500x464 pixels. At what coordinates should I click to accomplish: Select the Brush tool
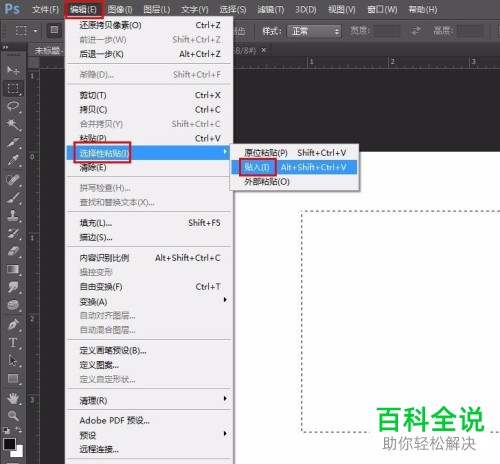coord(13,198)
